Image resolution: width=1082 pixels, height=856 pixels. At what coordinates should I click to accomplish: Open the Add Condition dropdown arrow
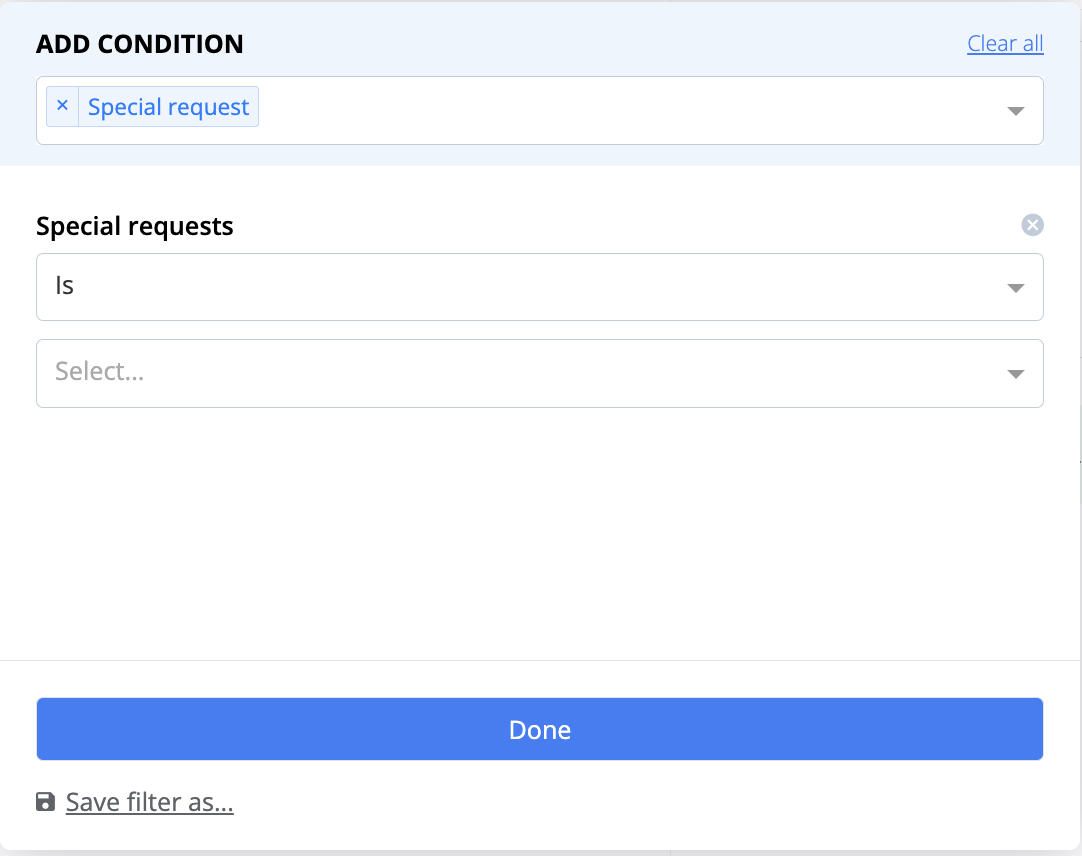(1015, 111)
